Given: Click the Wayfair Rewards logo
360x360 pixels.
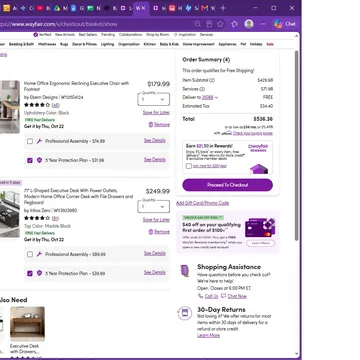Looking at the screenshot, I should pyautogui.click(x=258, y=148).
